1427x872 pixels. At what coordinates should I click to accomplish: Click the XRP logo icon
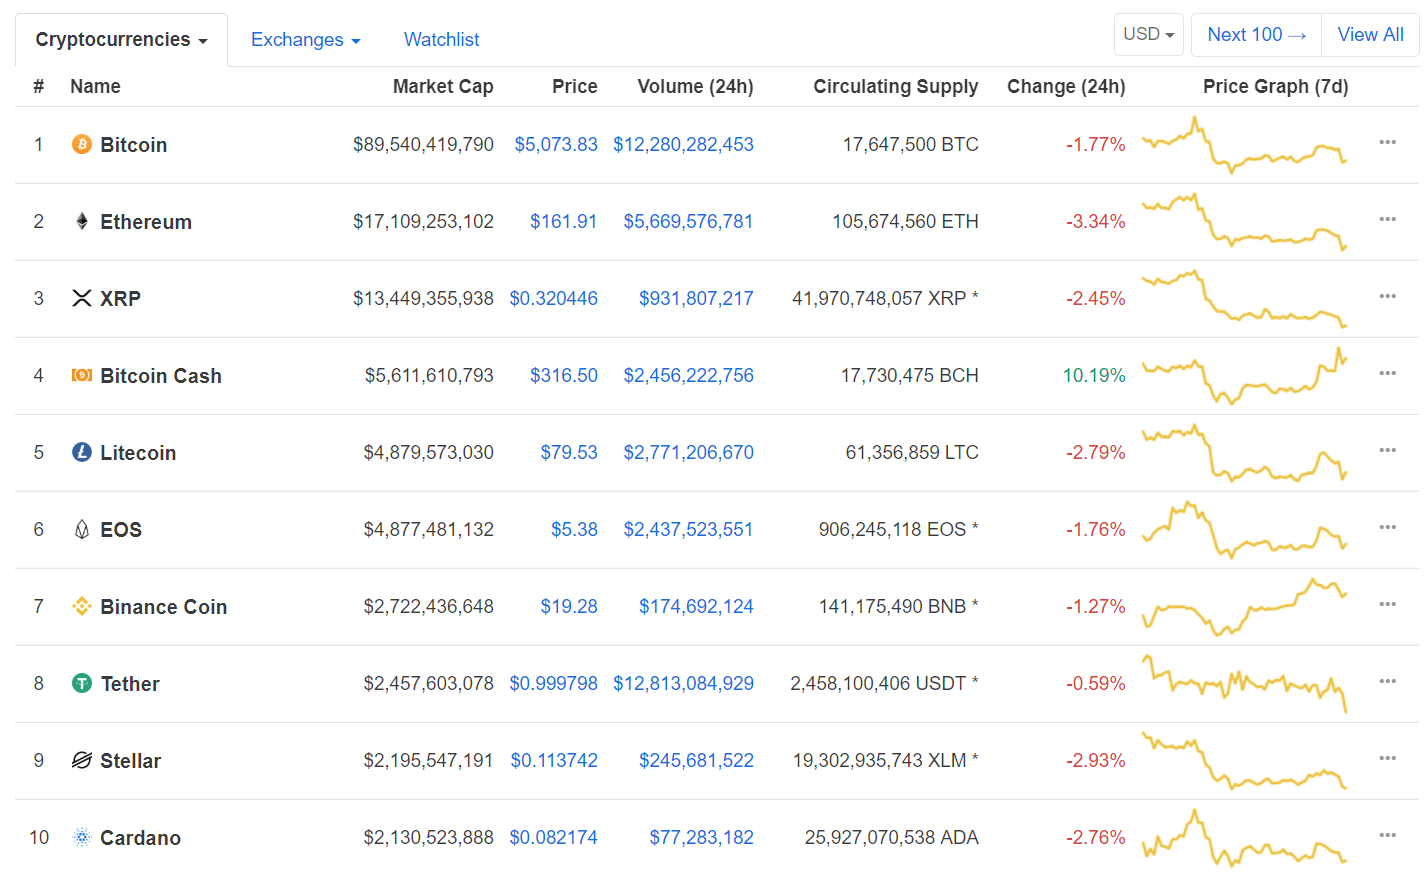[82, 298]
